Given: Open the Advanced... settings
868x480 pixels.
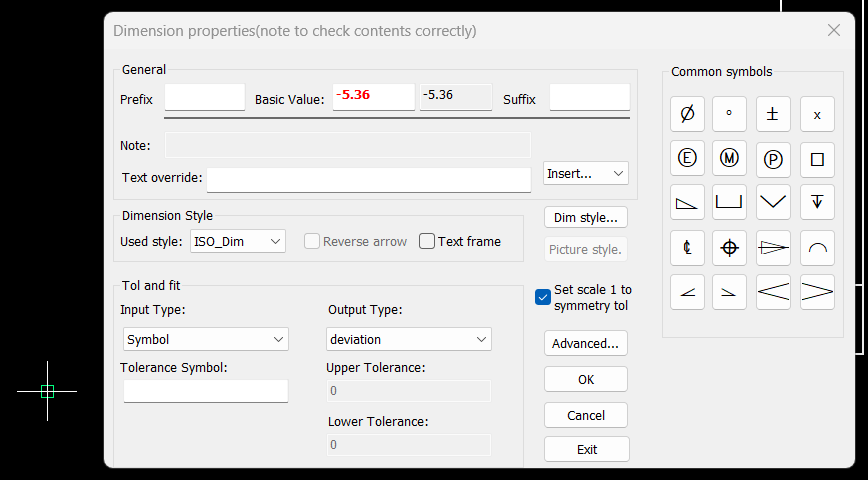Looking at the screenshot, I should (586, 343).
